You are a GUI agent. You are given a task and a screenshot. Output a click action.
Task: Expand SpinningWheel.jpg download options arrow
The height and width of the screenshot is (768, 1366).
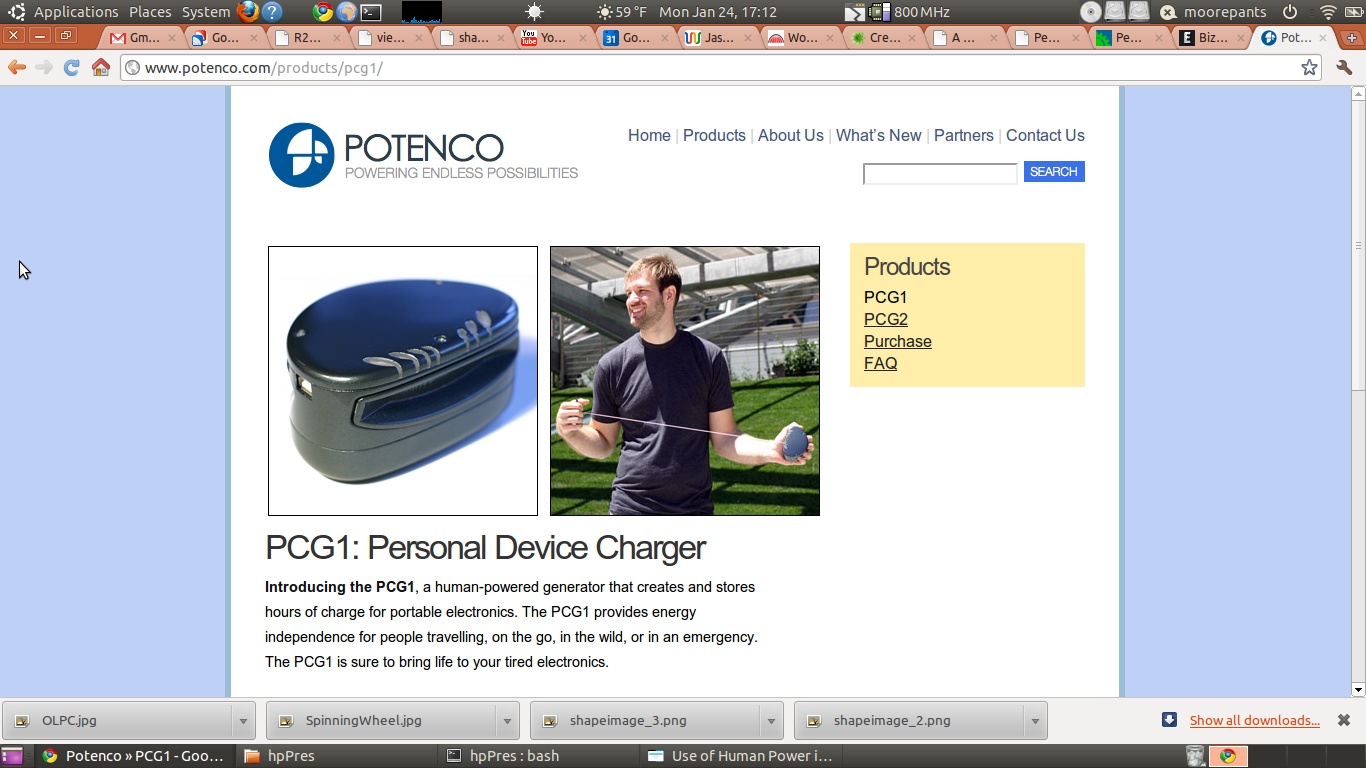tap(507, 720)
